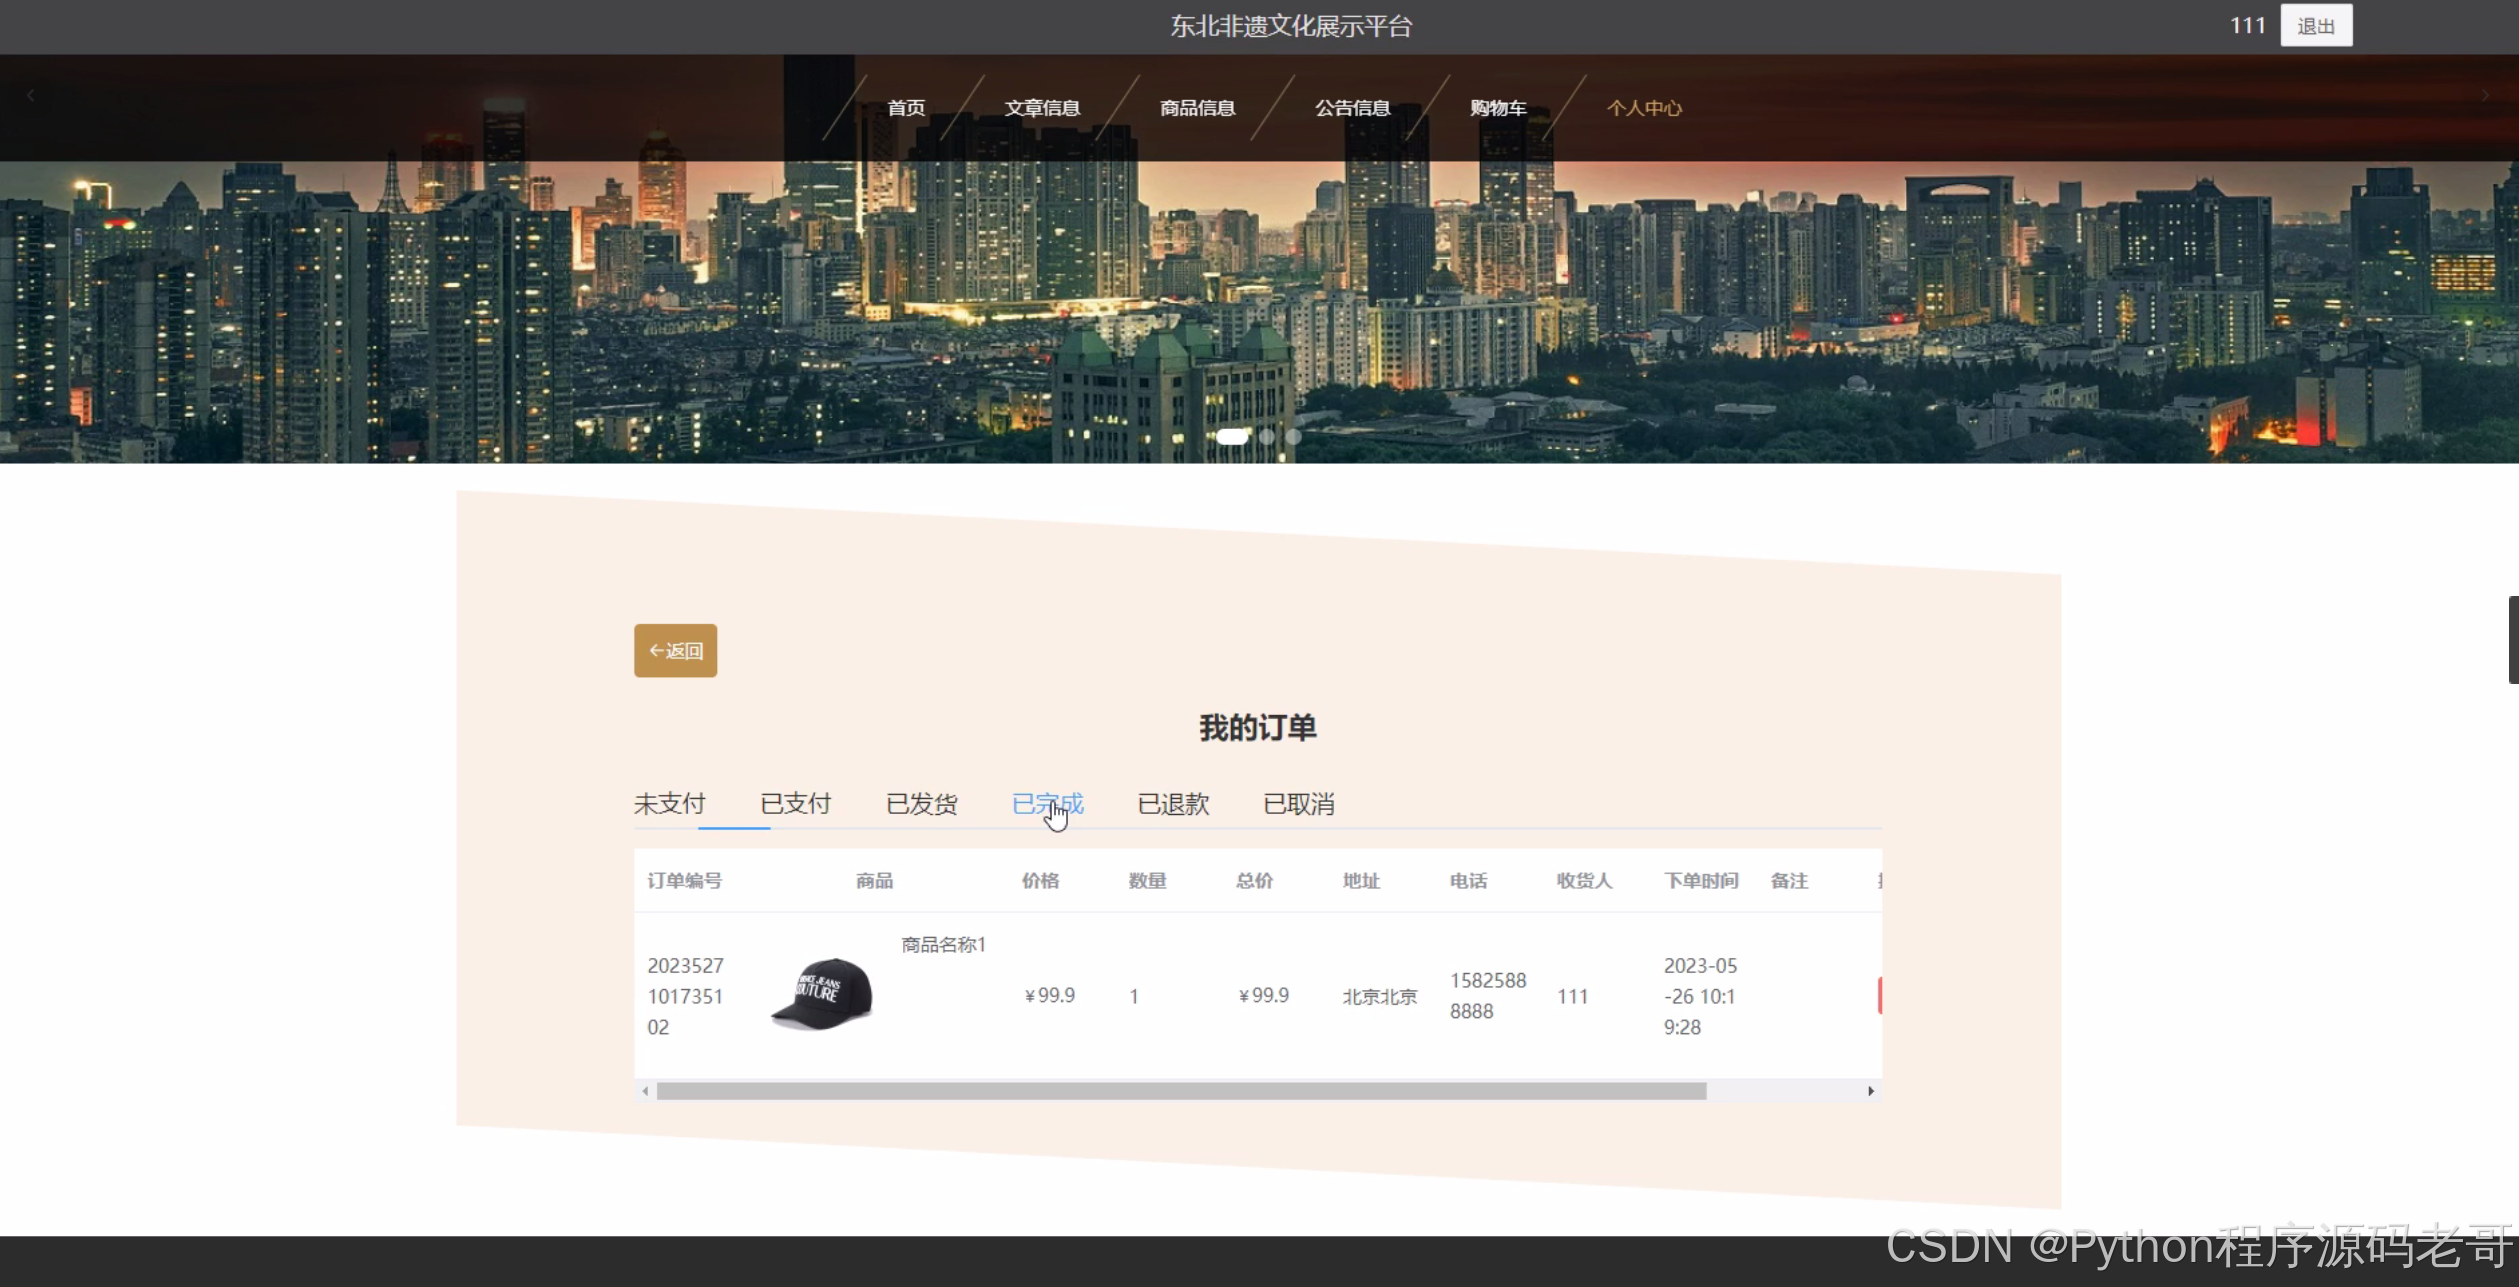Select the 已完成 orders tab
The image size is (2519, 1287).
pyautogui.click(x=1047, y=804)
